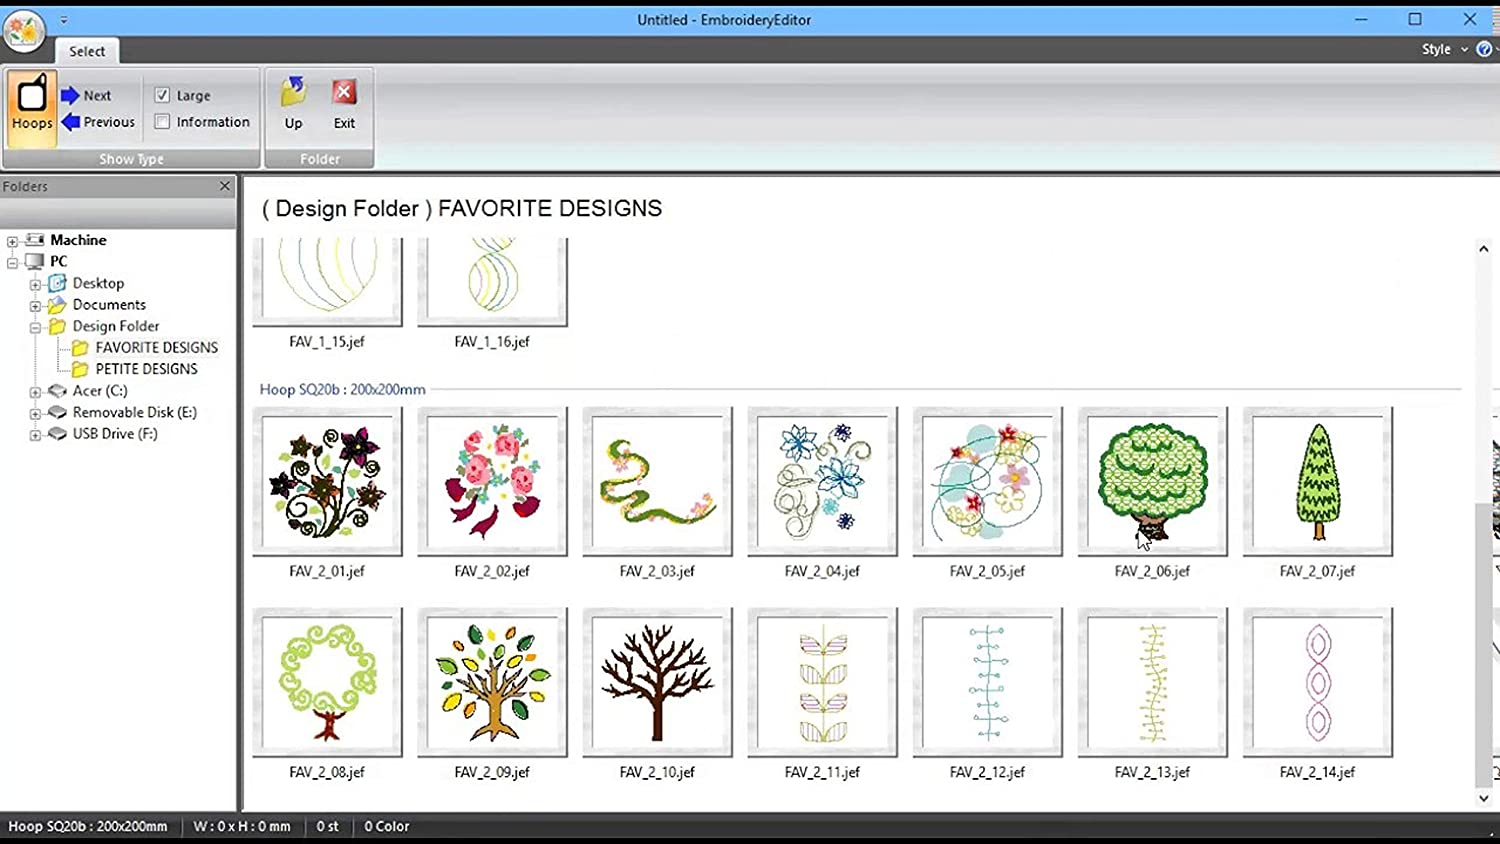Open the FAVORITE DESIGNS folder
Image resolution: width=1500 pixels, height=844 pixels.
coord(156,347)
